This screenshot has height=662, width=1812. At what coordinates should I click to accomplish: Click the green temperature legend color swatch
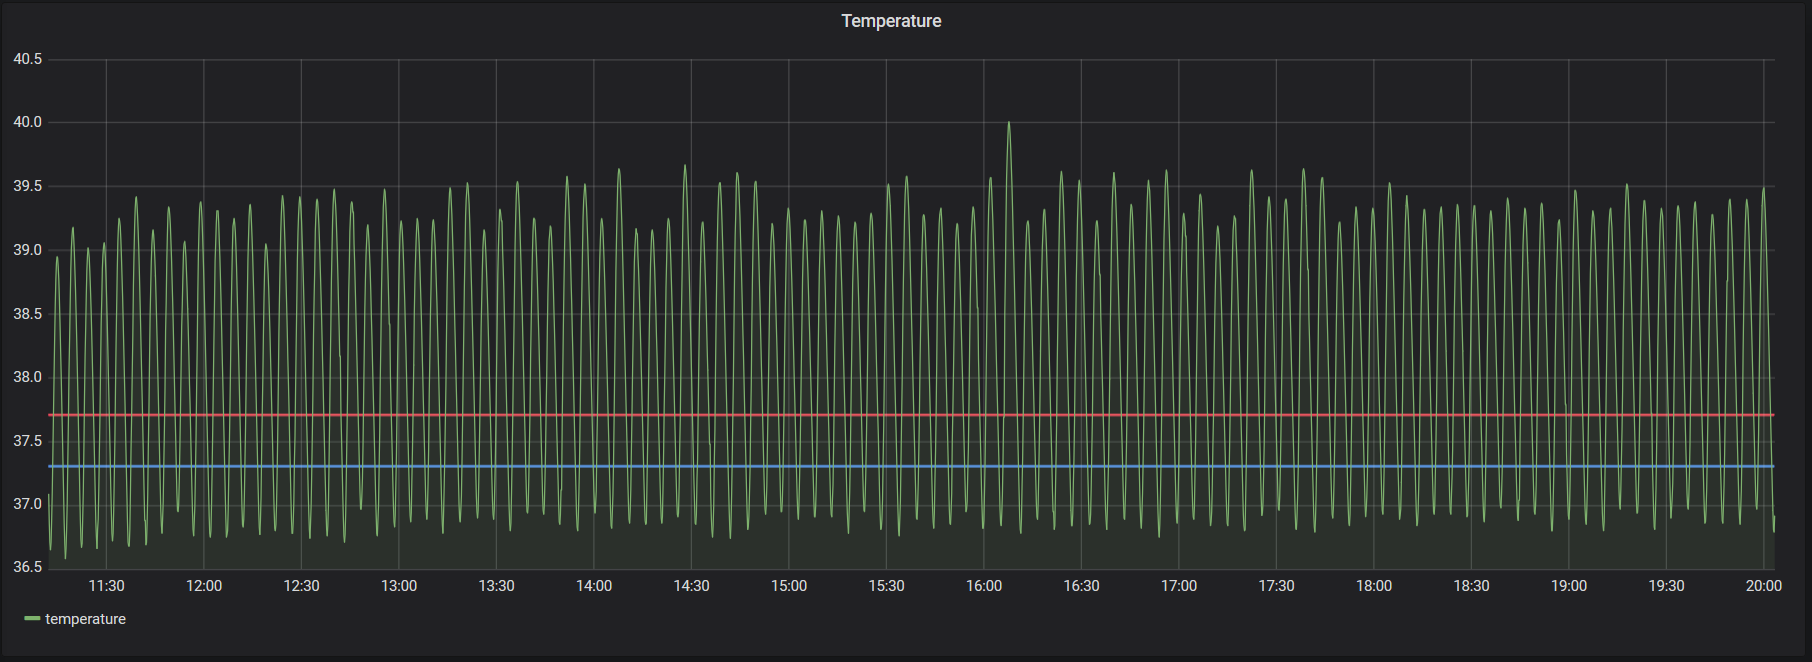coord(32,619)
